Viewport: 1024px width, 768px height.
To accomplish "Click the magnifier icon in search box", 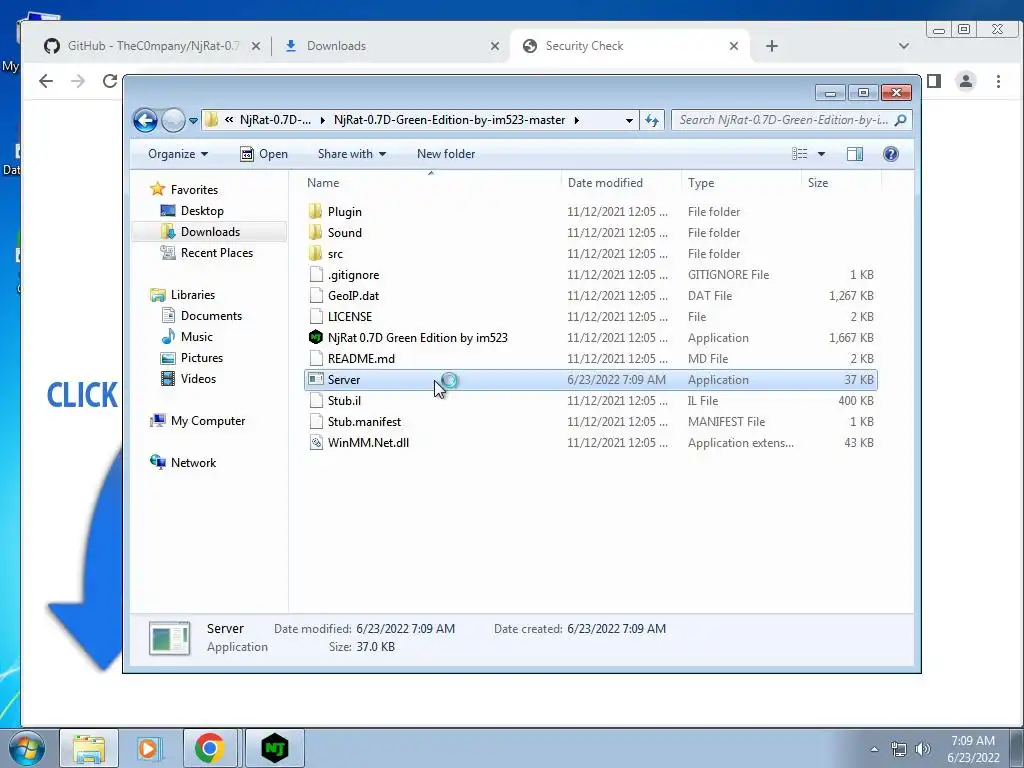I will pos(901,120).
